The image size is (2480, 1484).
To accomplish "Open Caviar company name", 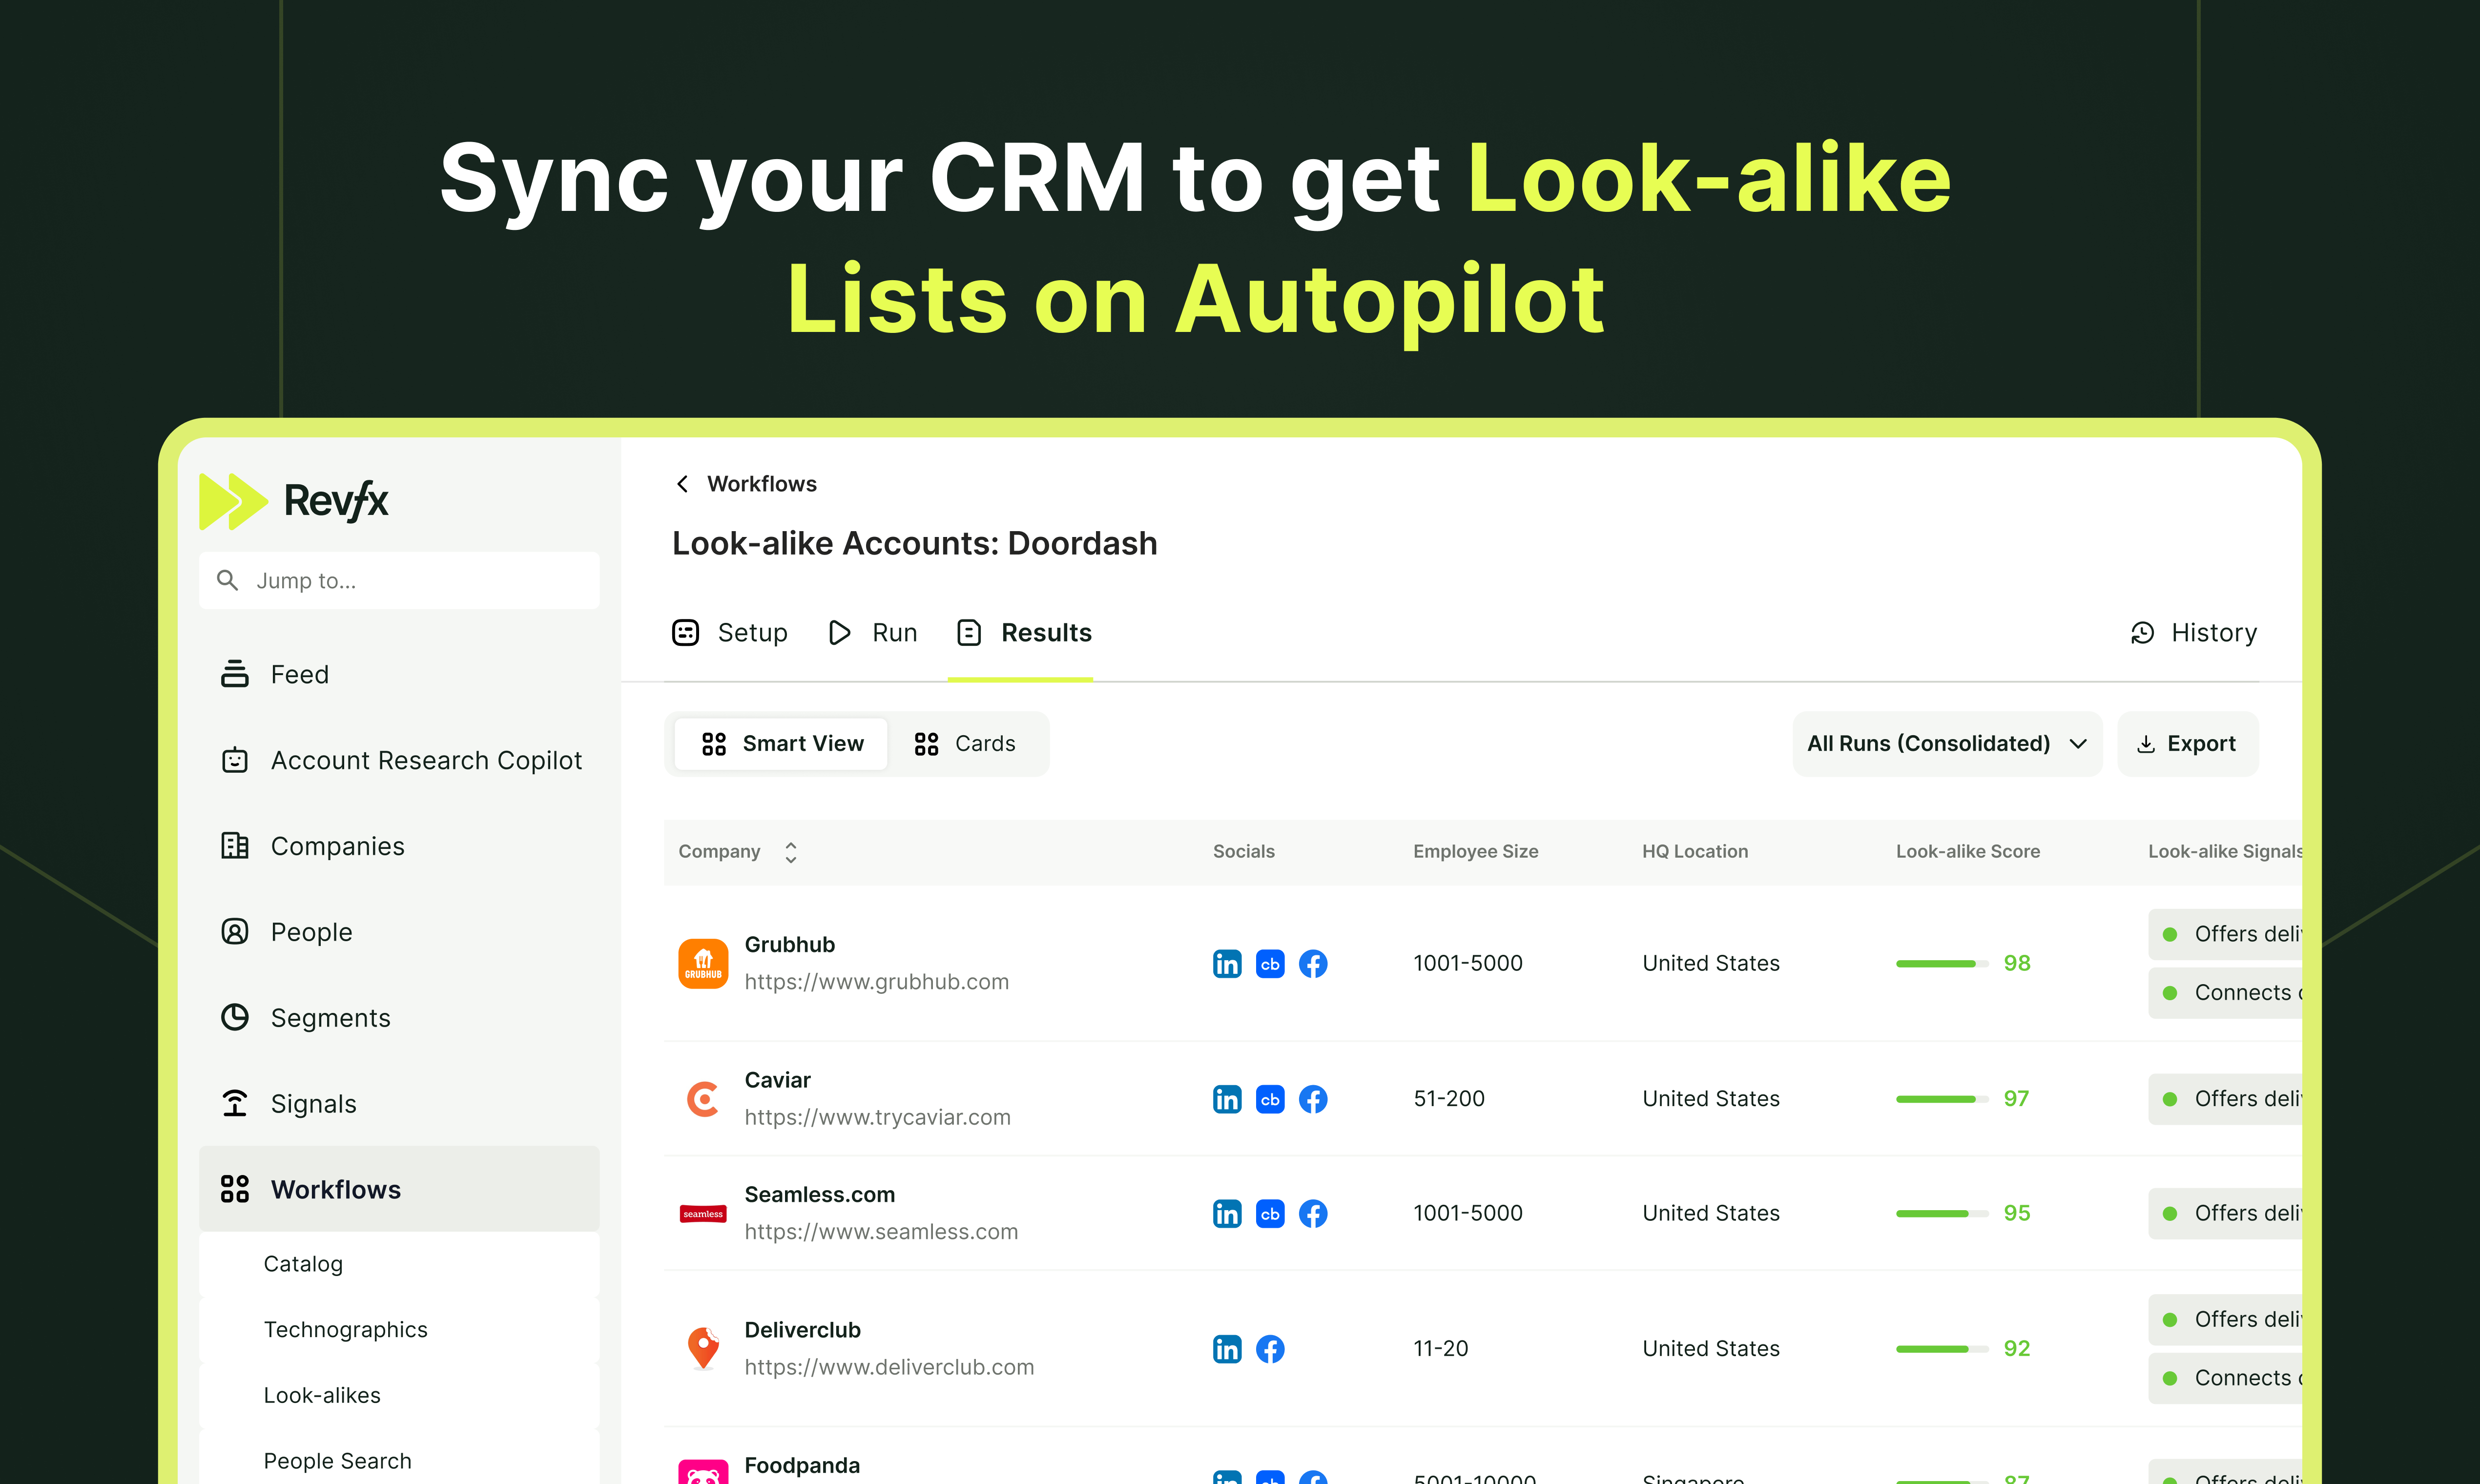I will click(778, 1080).
